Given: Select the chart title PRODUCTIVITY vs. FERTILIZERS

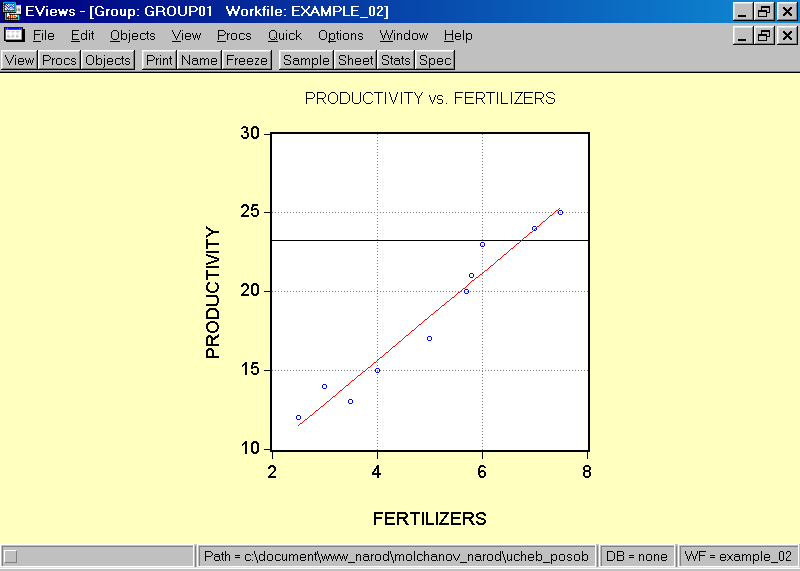Looking at the screenshot, I should pos(430,98).
